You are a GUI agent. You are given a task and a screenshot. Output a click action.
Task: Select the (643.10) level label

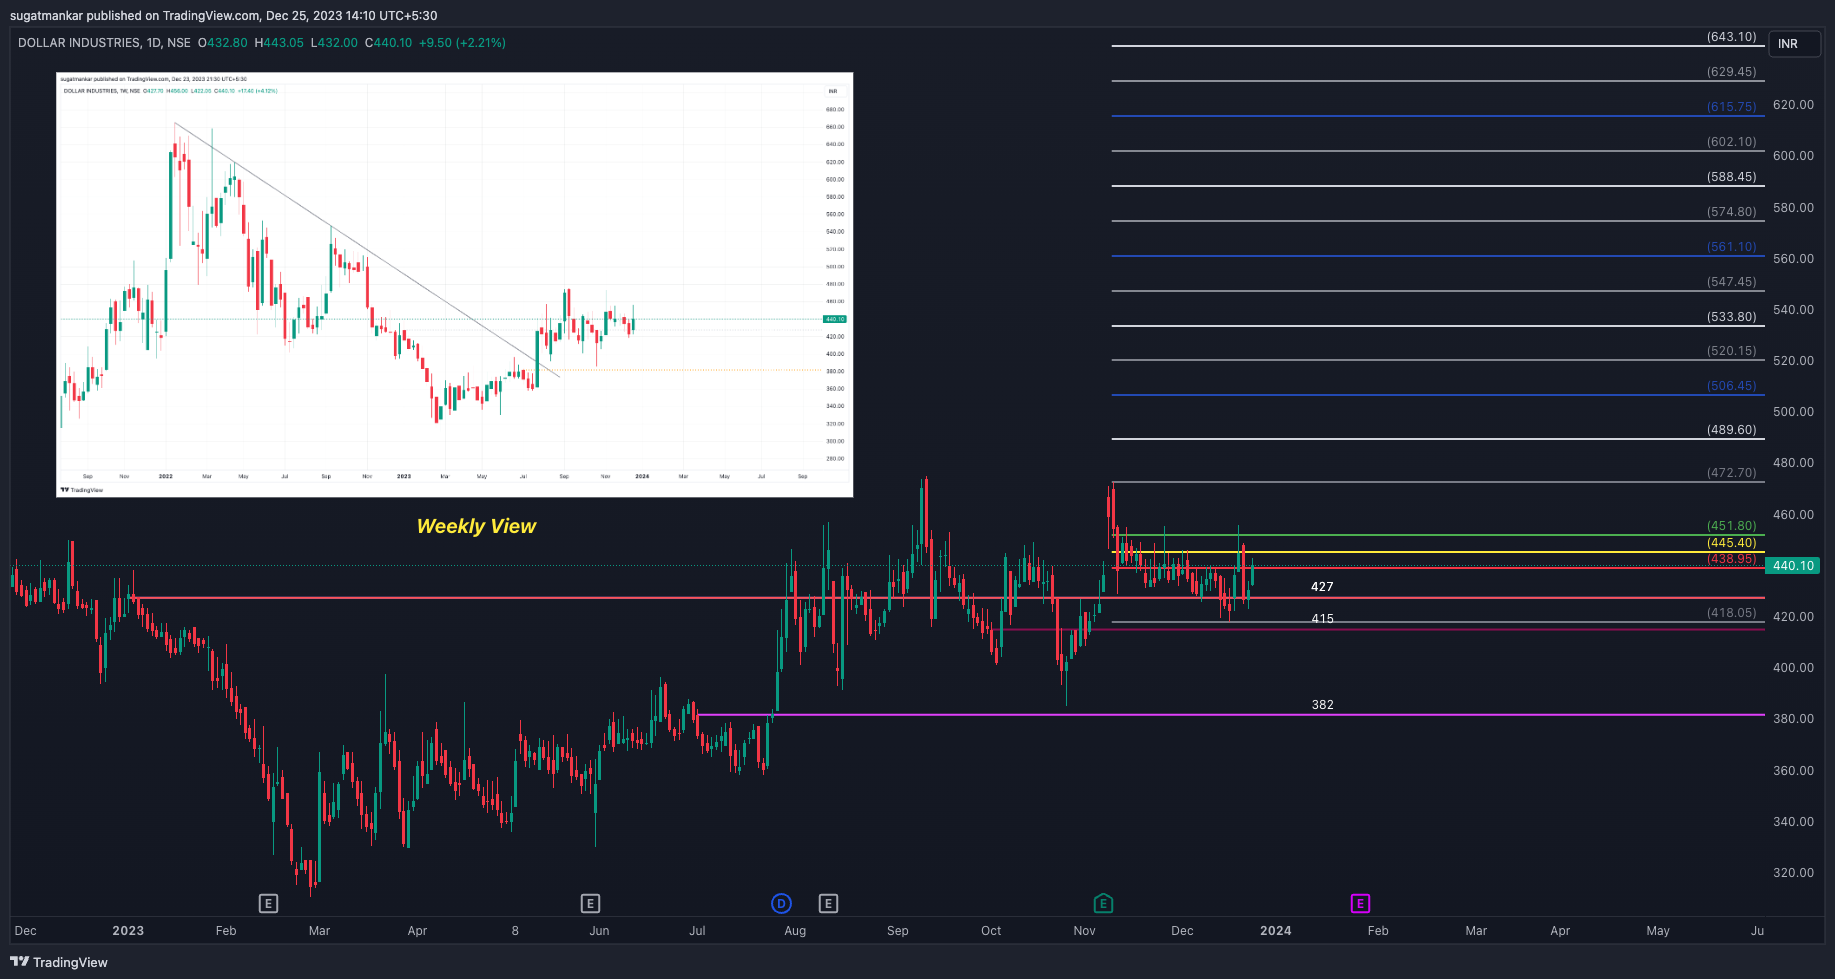(1732, 37)
